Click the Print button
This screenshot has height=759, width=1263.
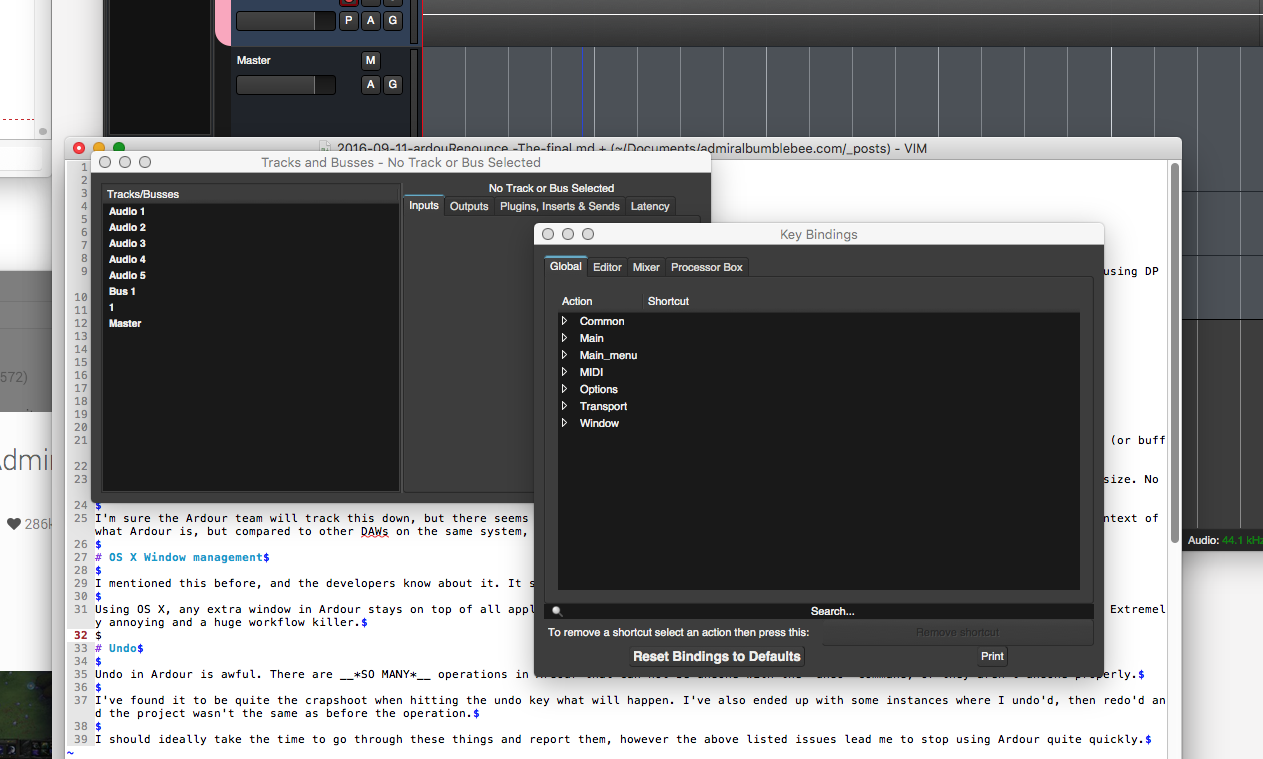click(x=992, y=657)
